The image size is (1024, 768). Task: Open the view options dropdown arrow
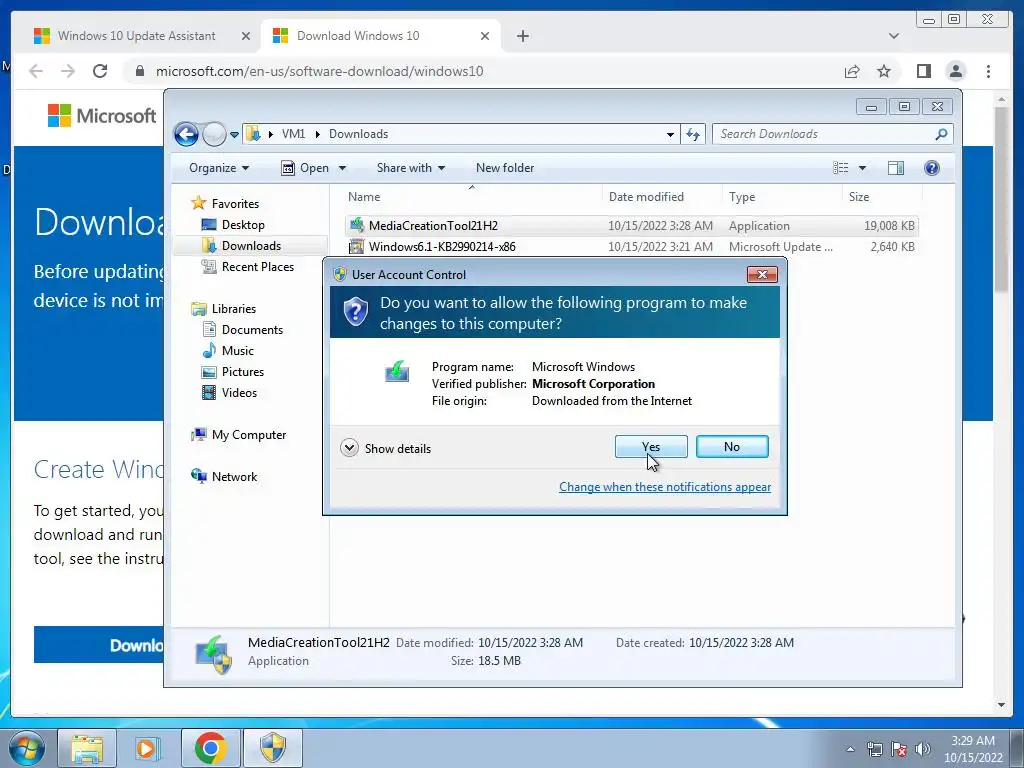pyautogui.click(x=862, y=168)
